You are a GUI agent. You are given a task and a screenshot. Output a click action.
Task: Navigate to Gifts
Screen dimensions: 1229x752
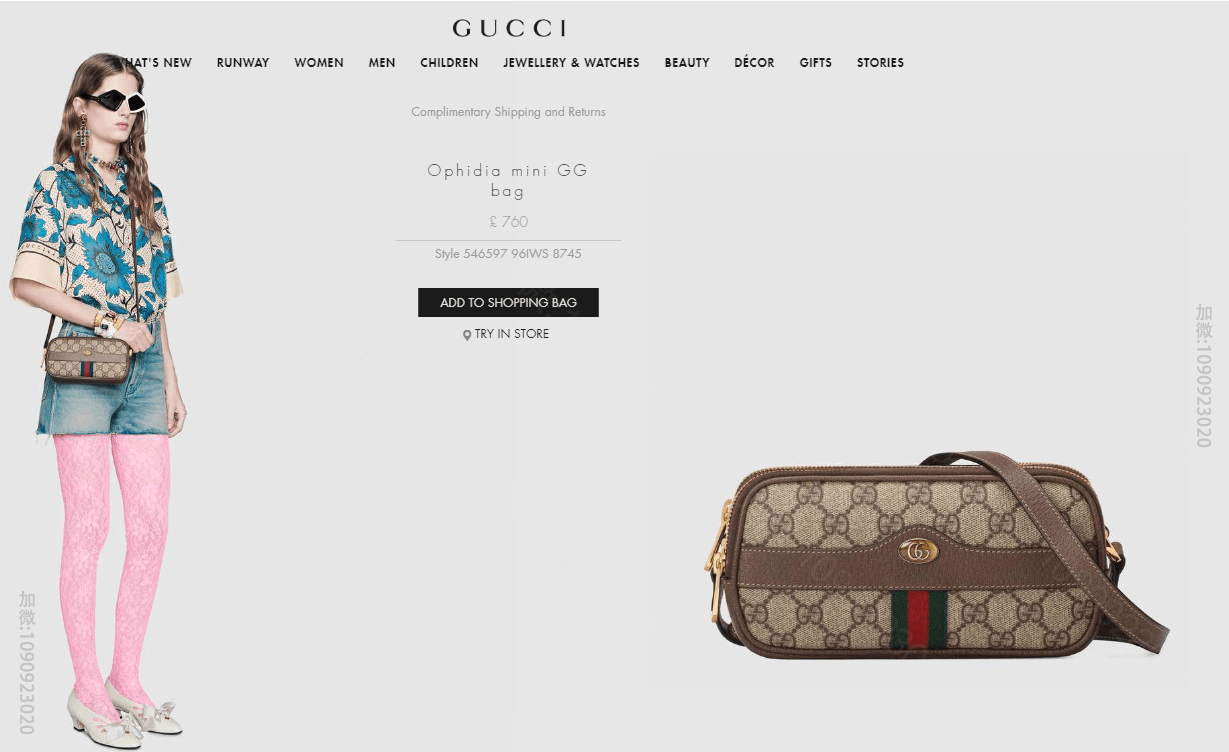[815, 62]
